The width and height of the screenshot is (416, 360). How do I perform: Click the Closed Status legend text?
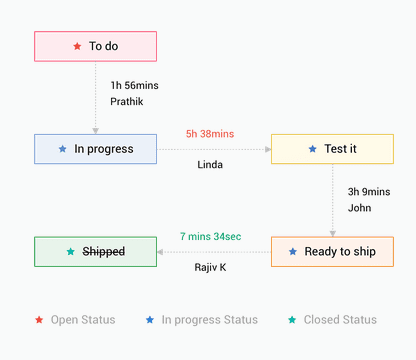[340, 320]
